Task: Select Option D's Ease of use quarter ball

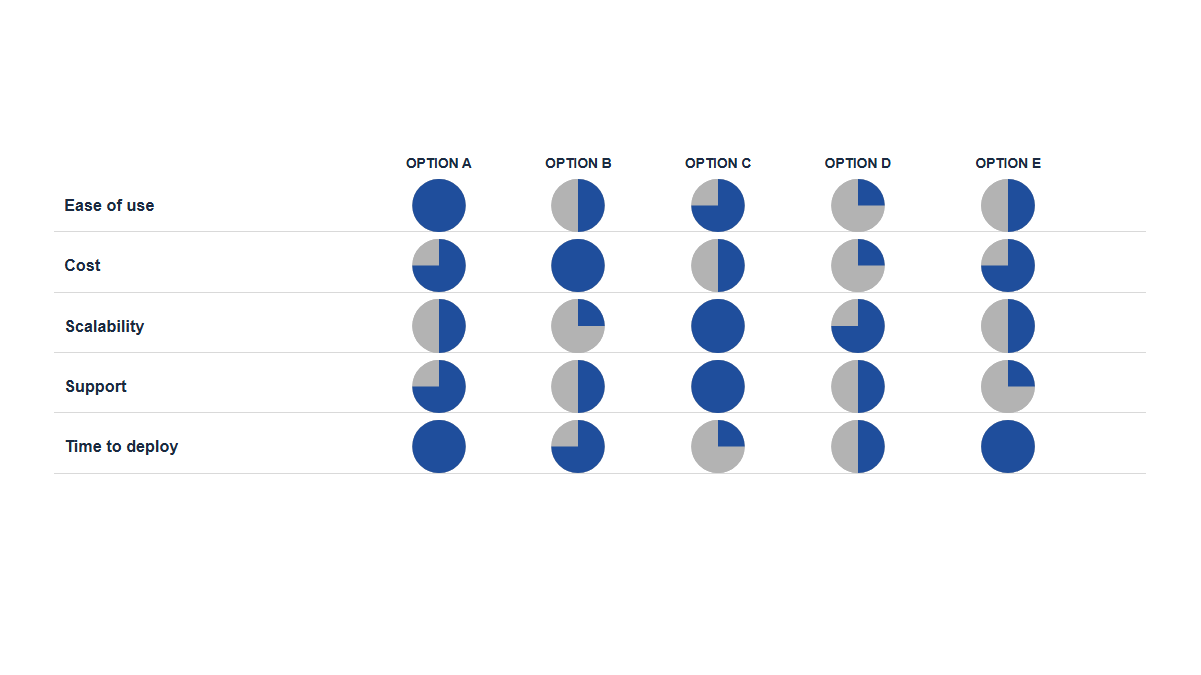Action: [x=858, y=206]
